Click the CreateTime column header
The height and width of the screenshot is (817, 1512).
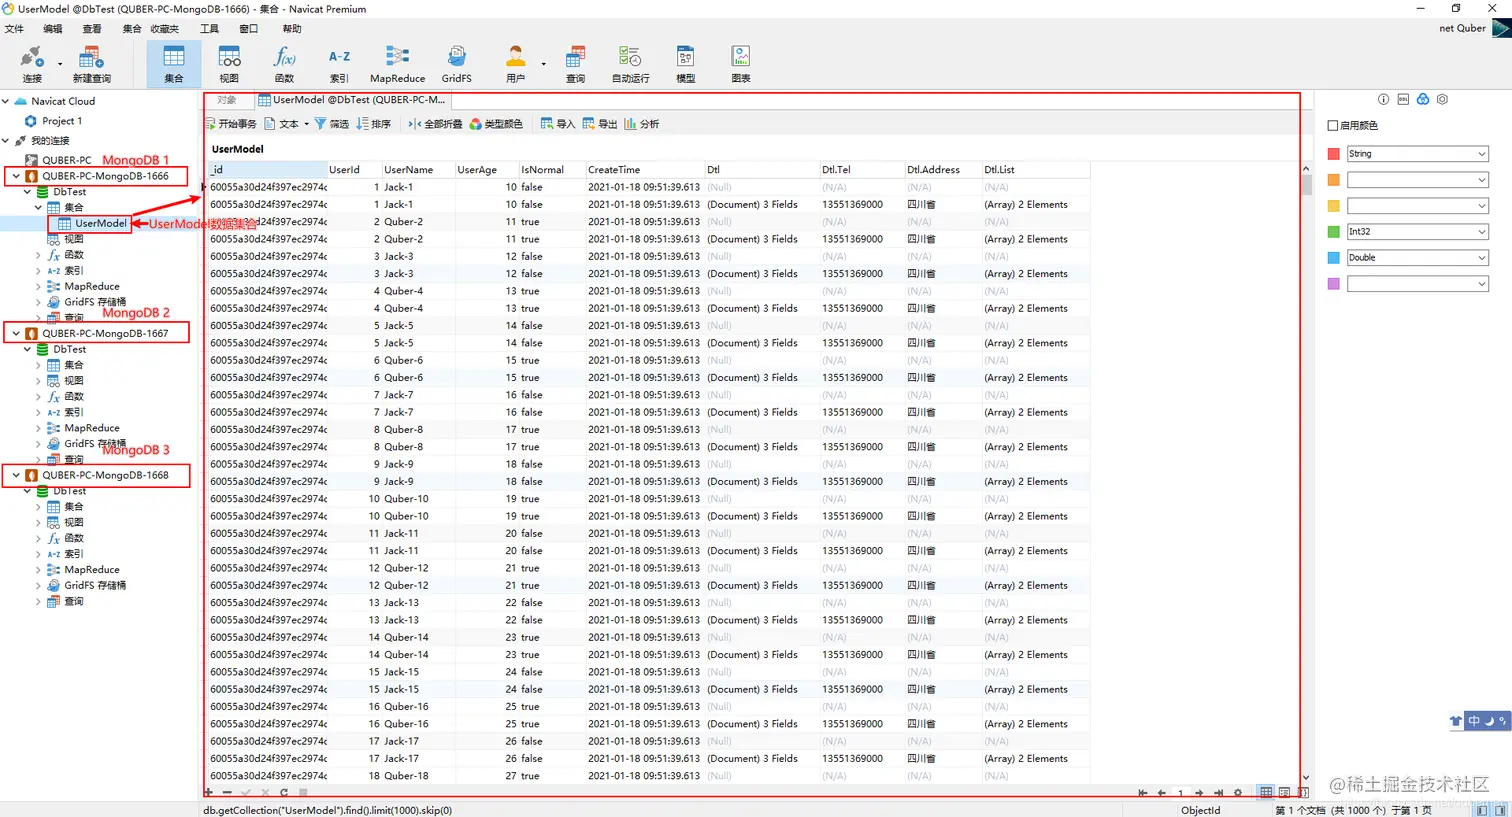click(x=644, y=170)
